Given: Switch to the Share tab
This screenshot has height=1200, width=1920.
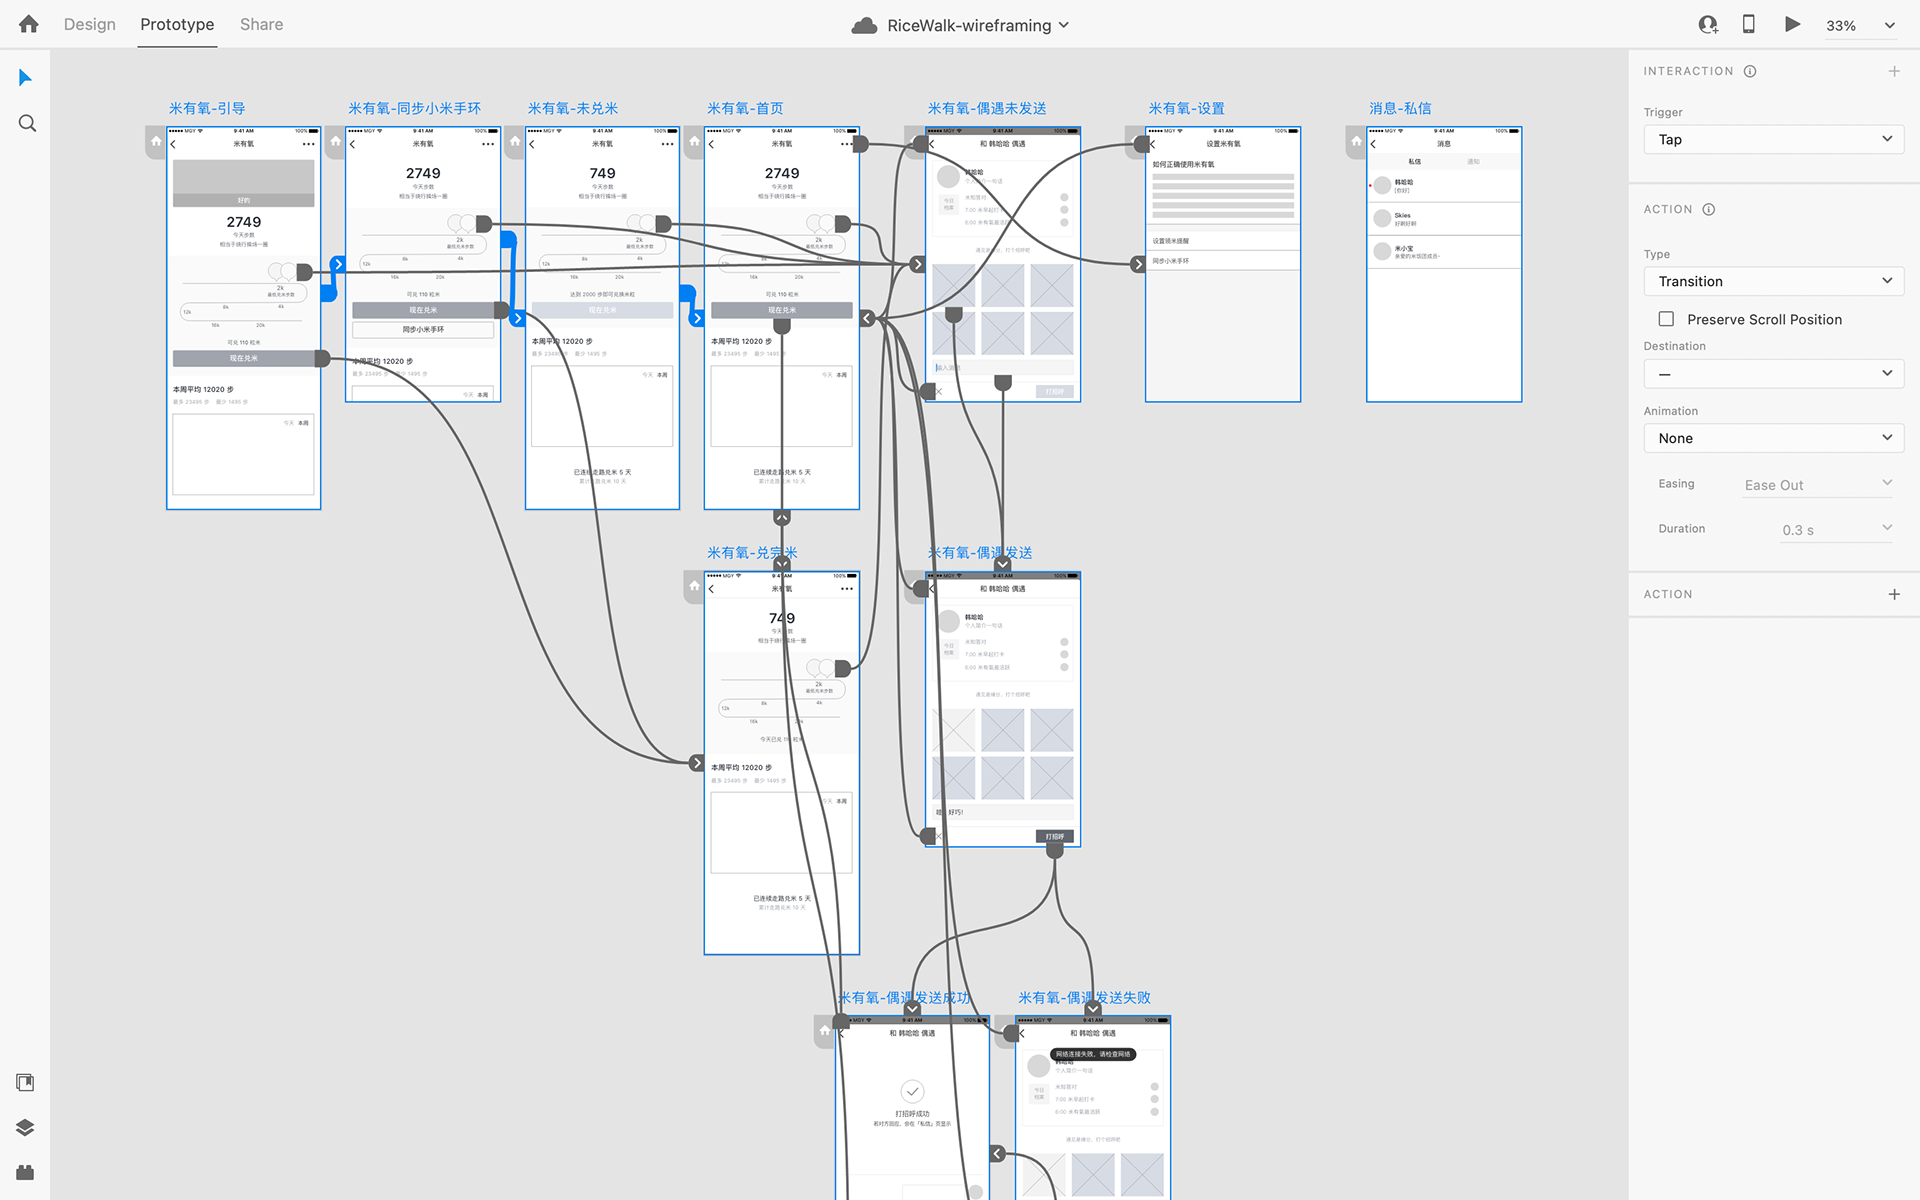Looking at the screenshot, I should click(261, 24).
